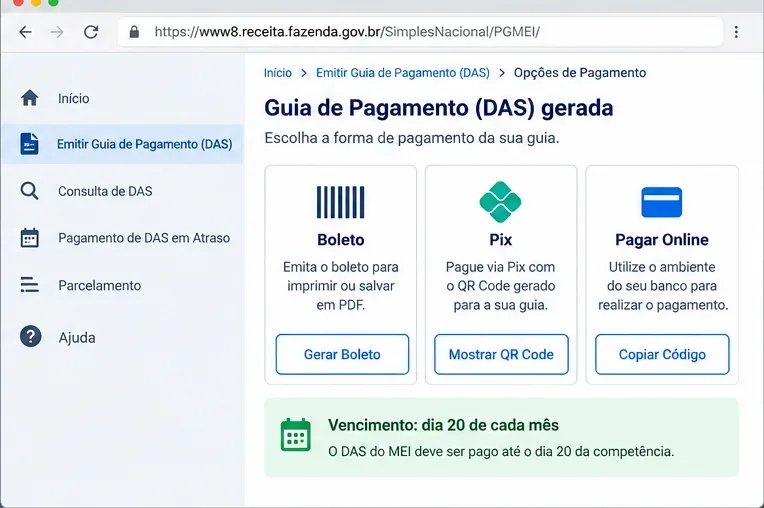Click the chevron after Início breadcrumb

[304, 73]
